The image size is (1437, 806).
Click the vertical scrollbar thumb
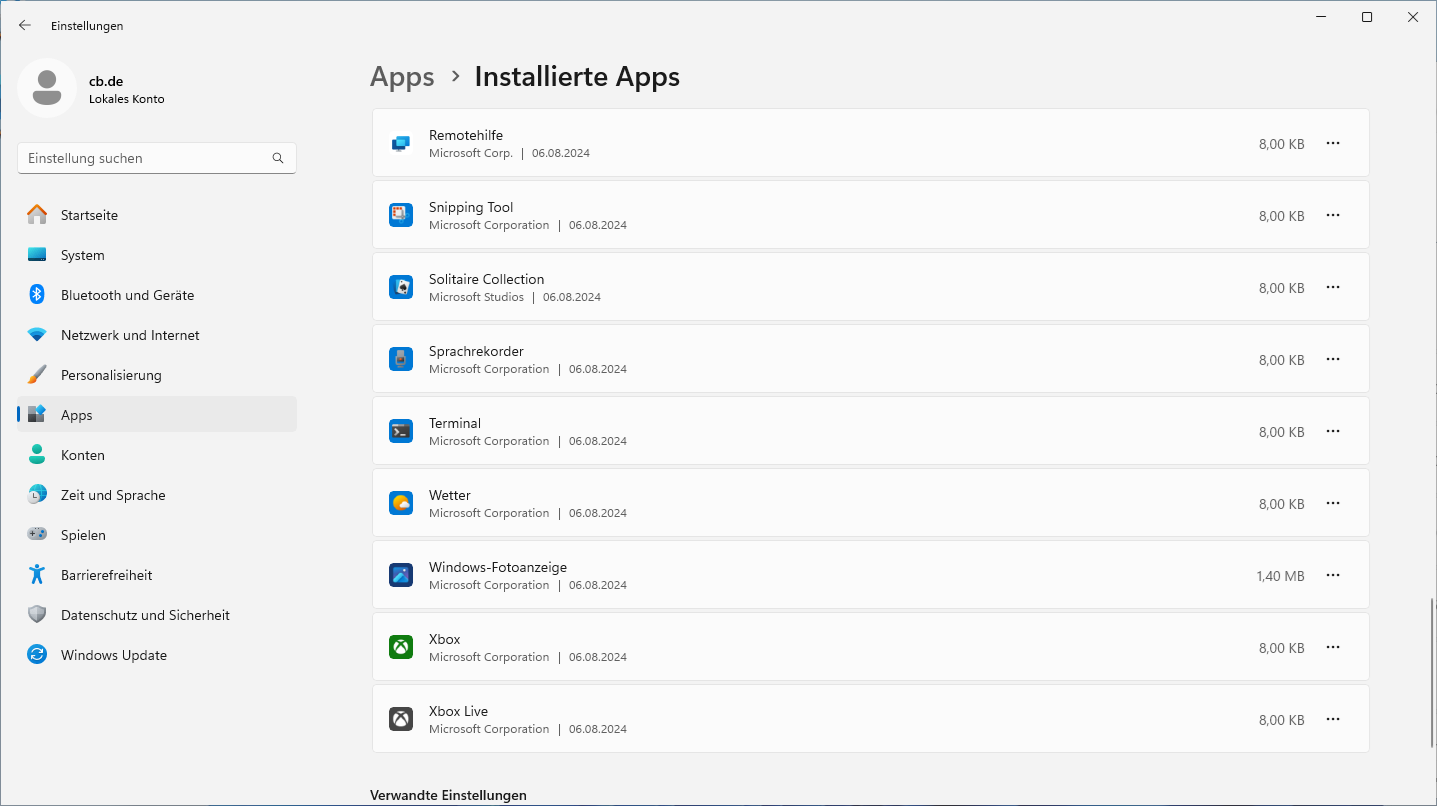coord(1432,671)
